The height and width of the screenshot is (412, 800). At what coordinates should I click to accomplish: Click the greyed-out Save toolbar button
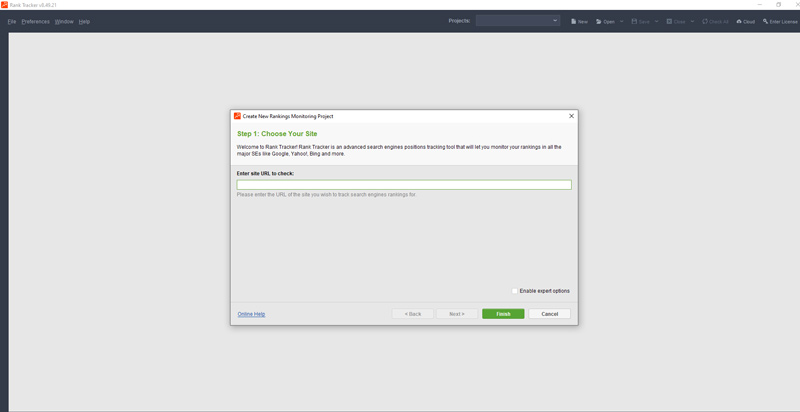(640, 21)
